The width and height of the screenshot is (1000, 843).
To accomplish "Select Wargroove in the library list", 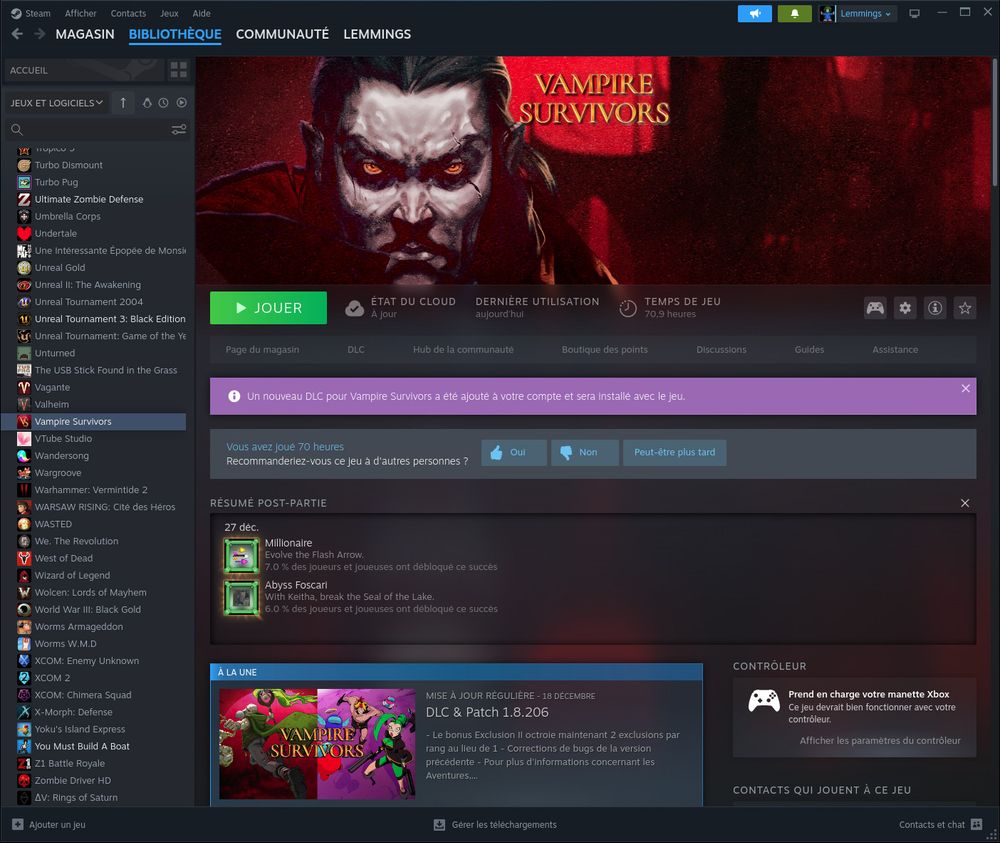I will point(94,473).
